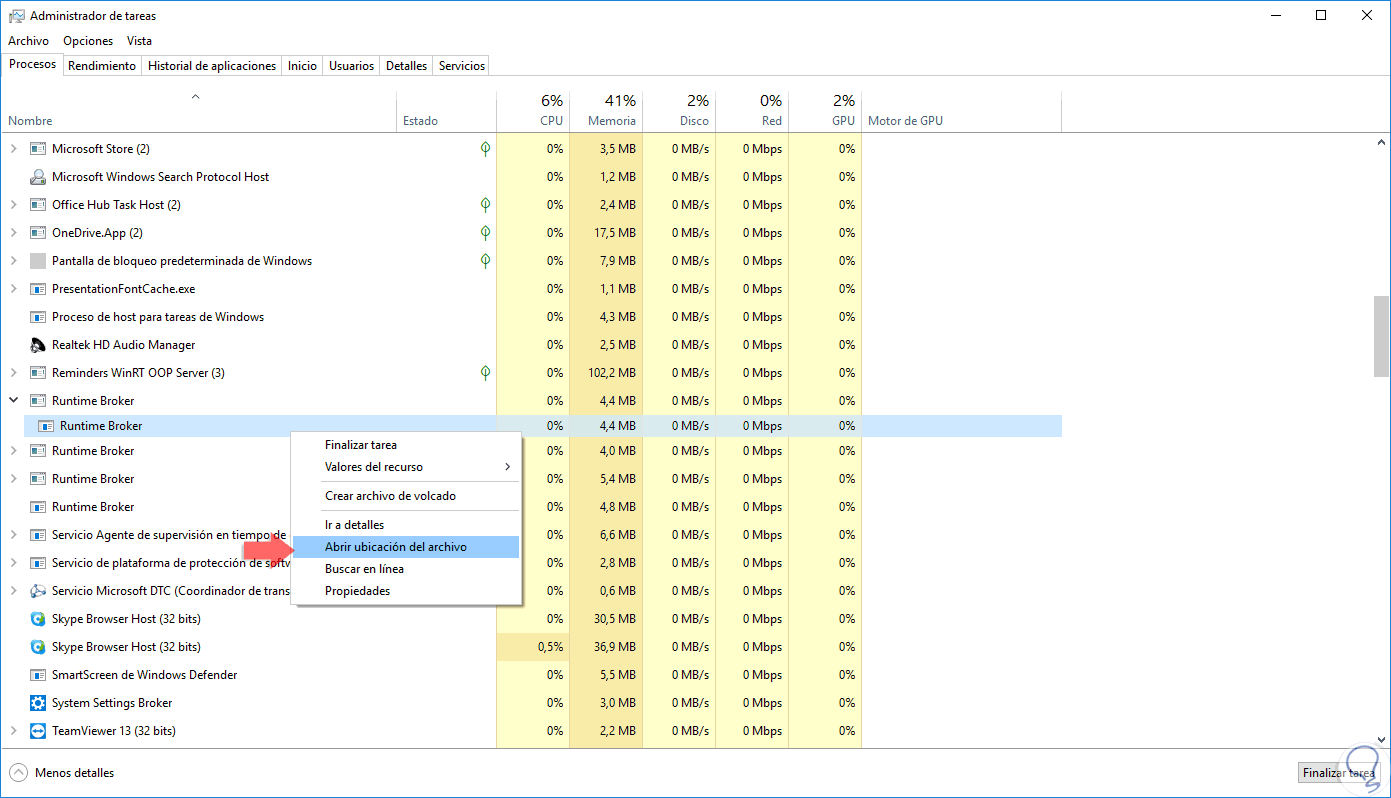
Task: Click the System Settings Broker gear icon
Action: (x=38, y=703)
